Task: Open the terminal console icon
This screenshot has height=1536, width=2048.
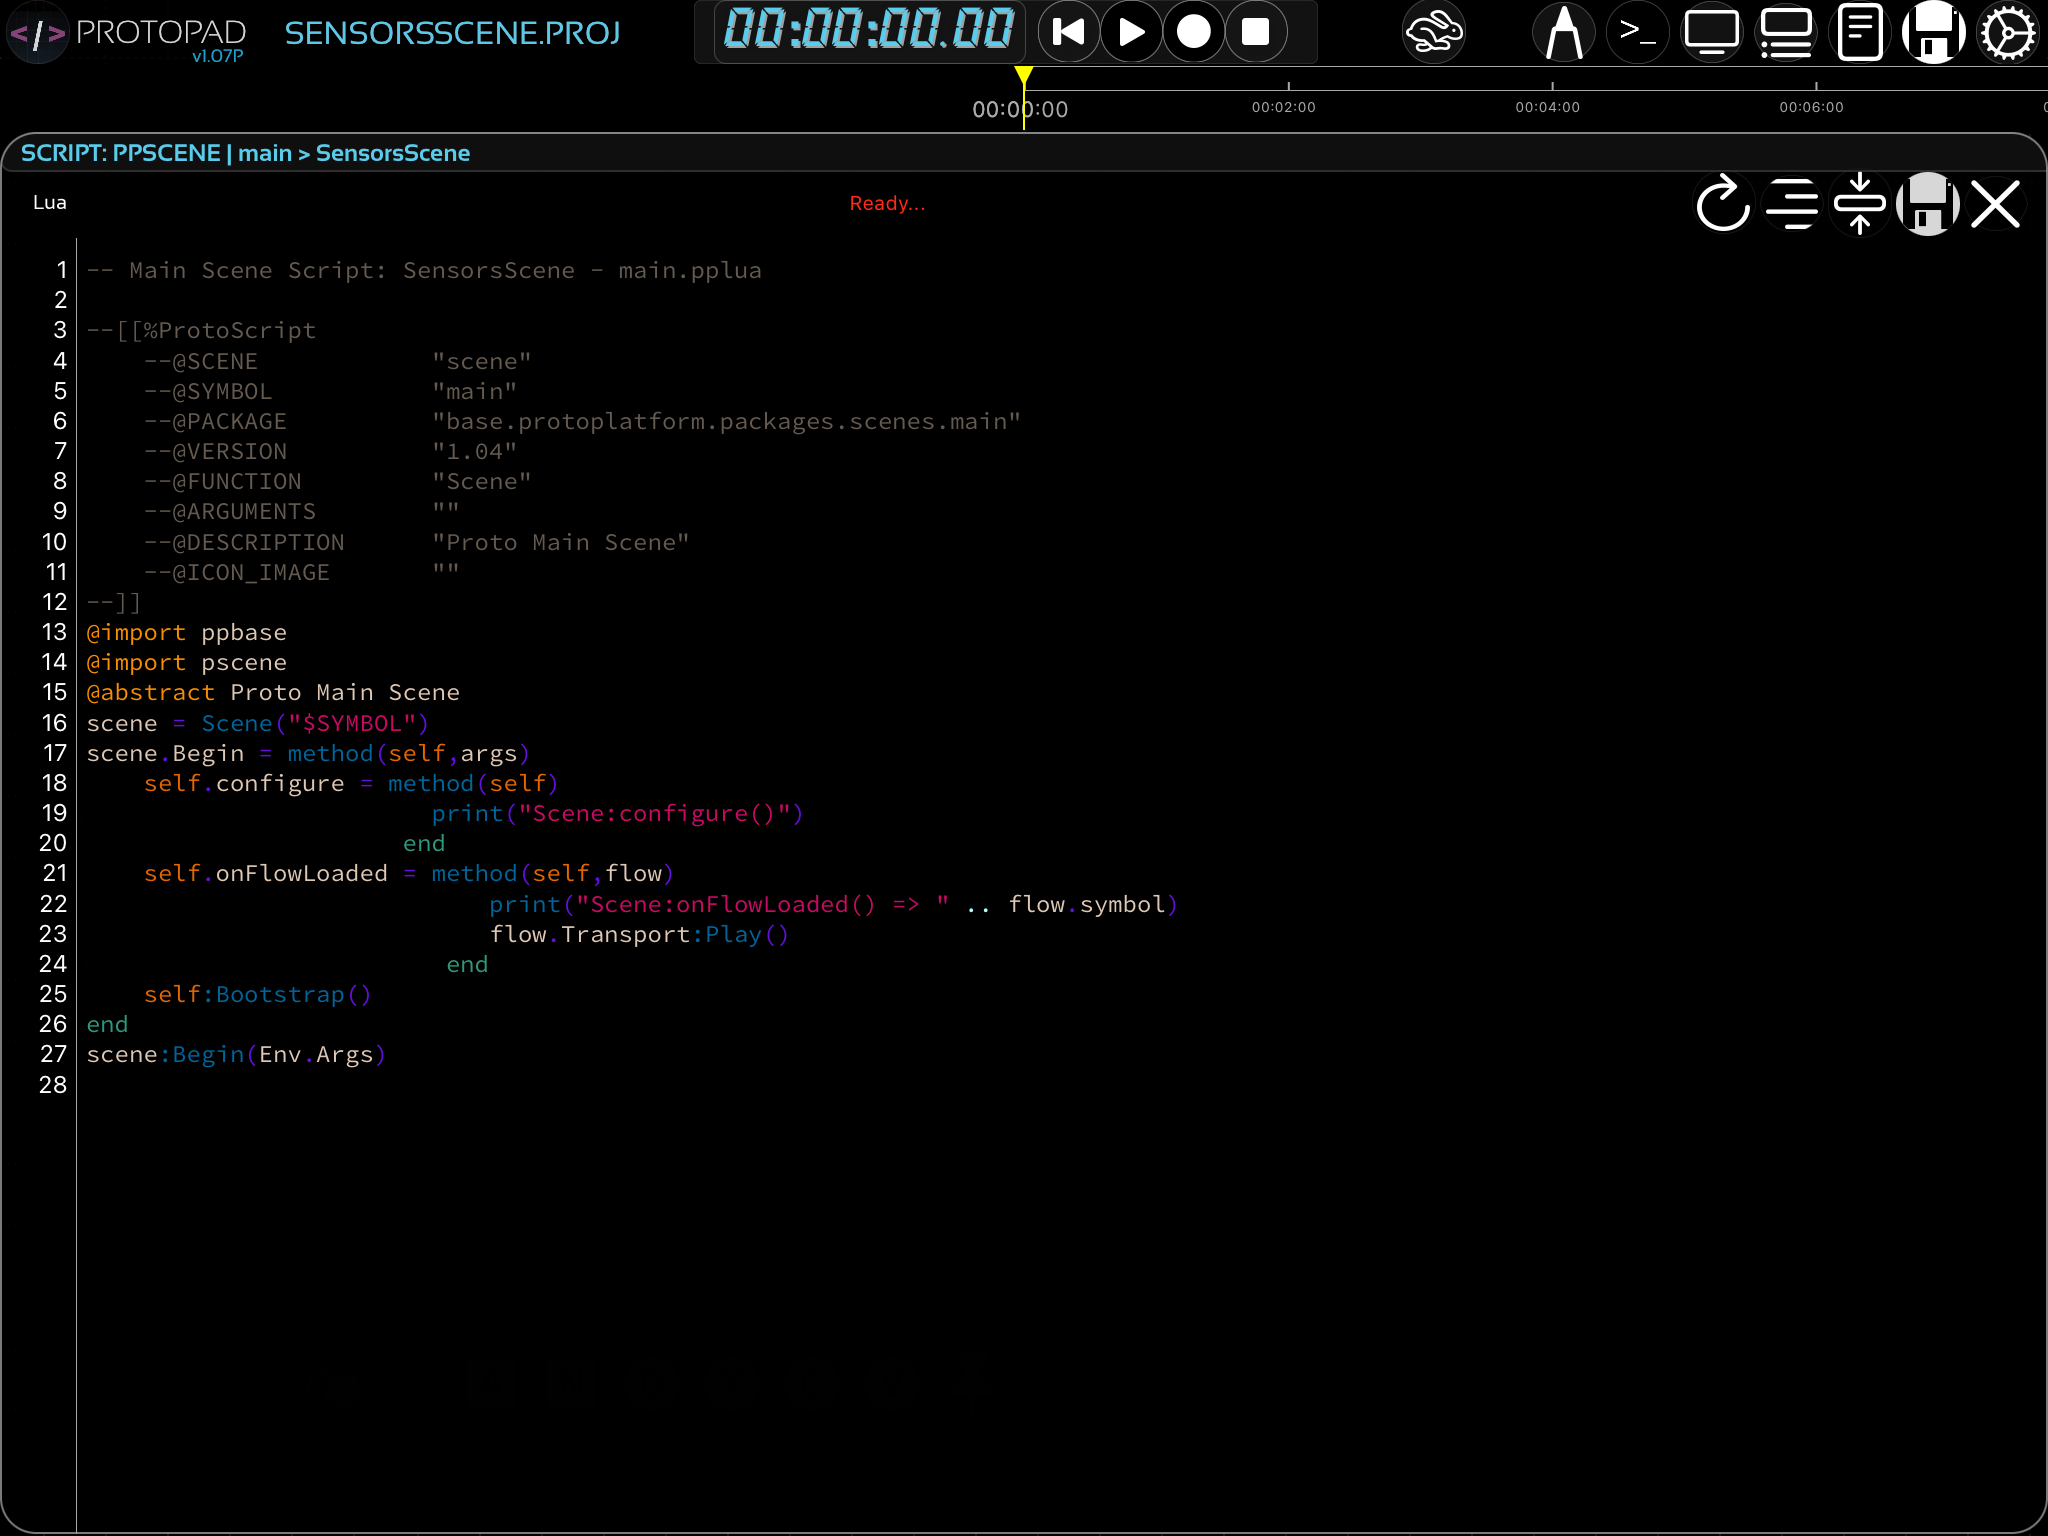Action: pyautogui.click(x=1637, y=33)
